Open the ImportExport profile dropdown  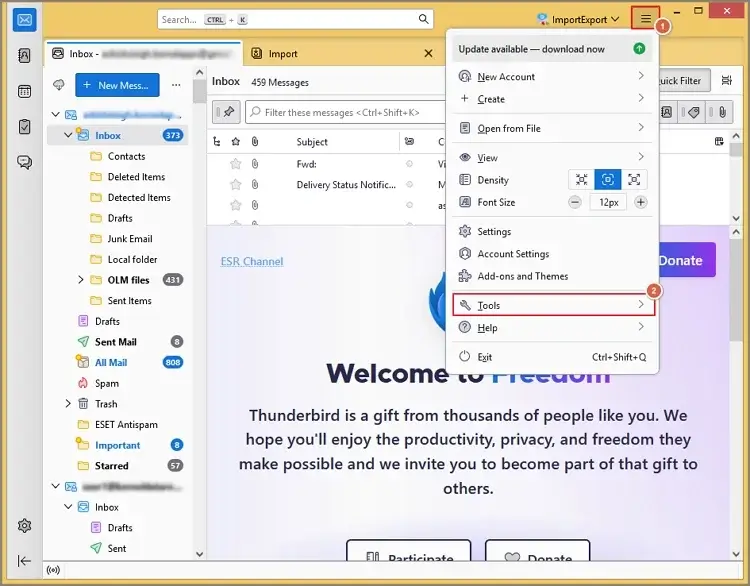point(578,19)
